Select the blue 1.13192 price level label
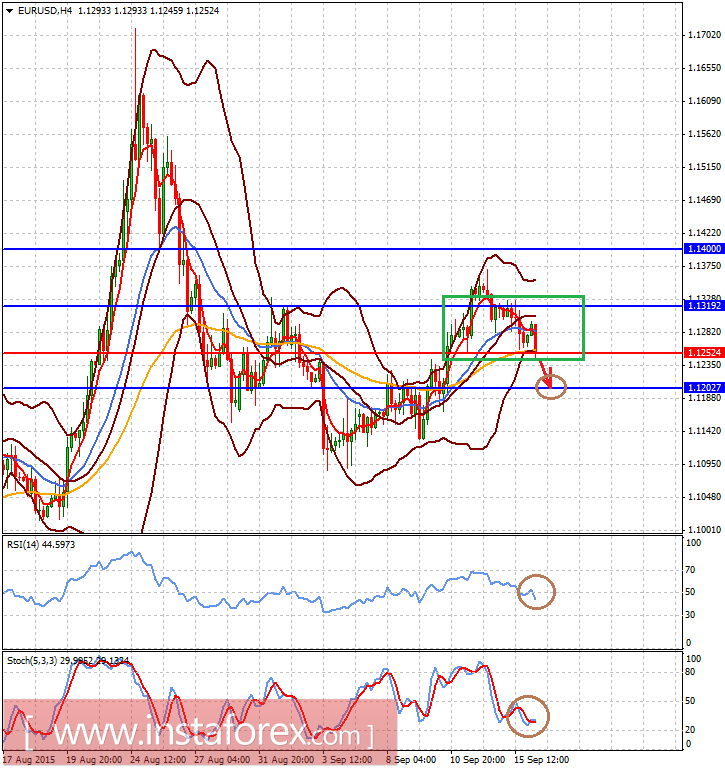 (x=700, y=306)
